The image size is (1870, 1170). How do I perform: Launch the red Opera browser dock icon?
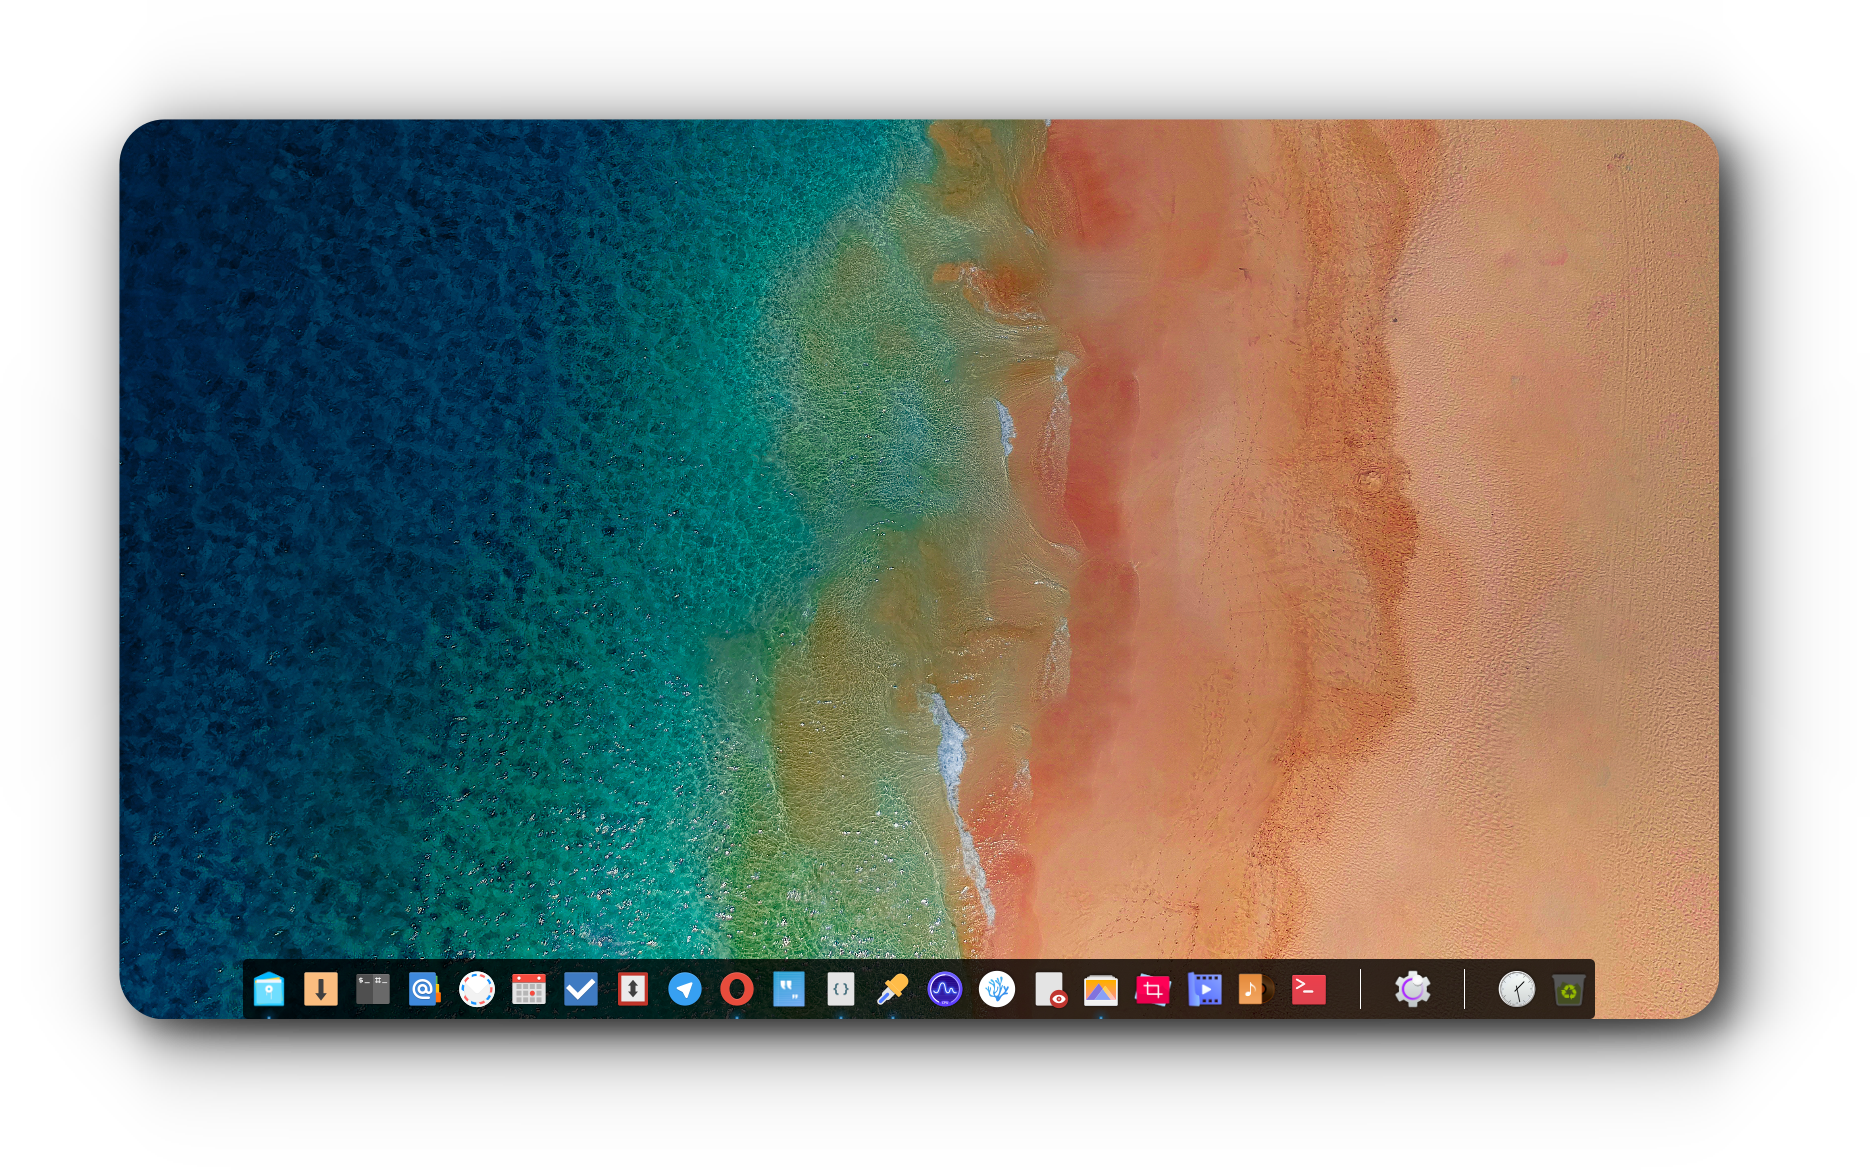point(737,990)
